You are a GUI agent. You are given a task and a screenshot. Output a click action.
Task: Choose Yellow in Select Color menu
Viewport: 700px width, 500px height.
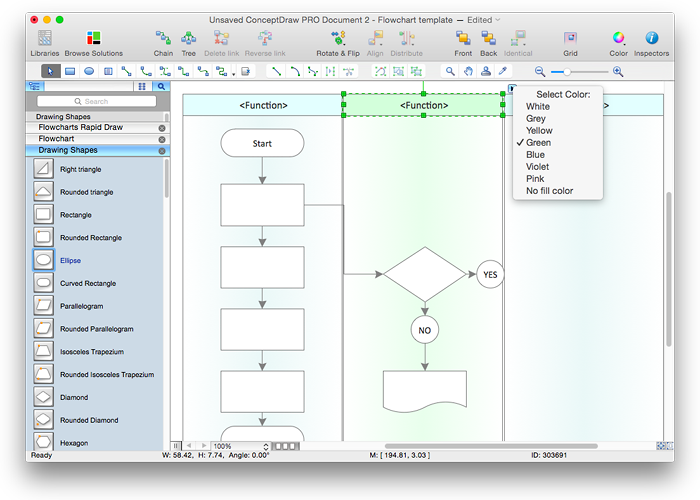(x=558, y=130)
